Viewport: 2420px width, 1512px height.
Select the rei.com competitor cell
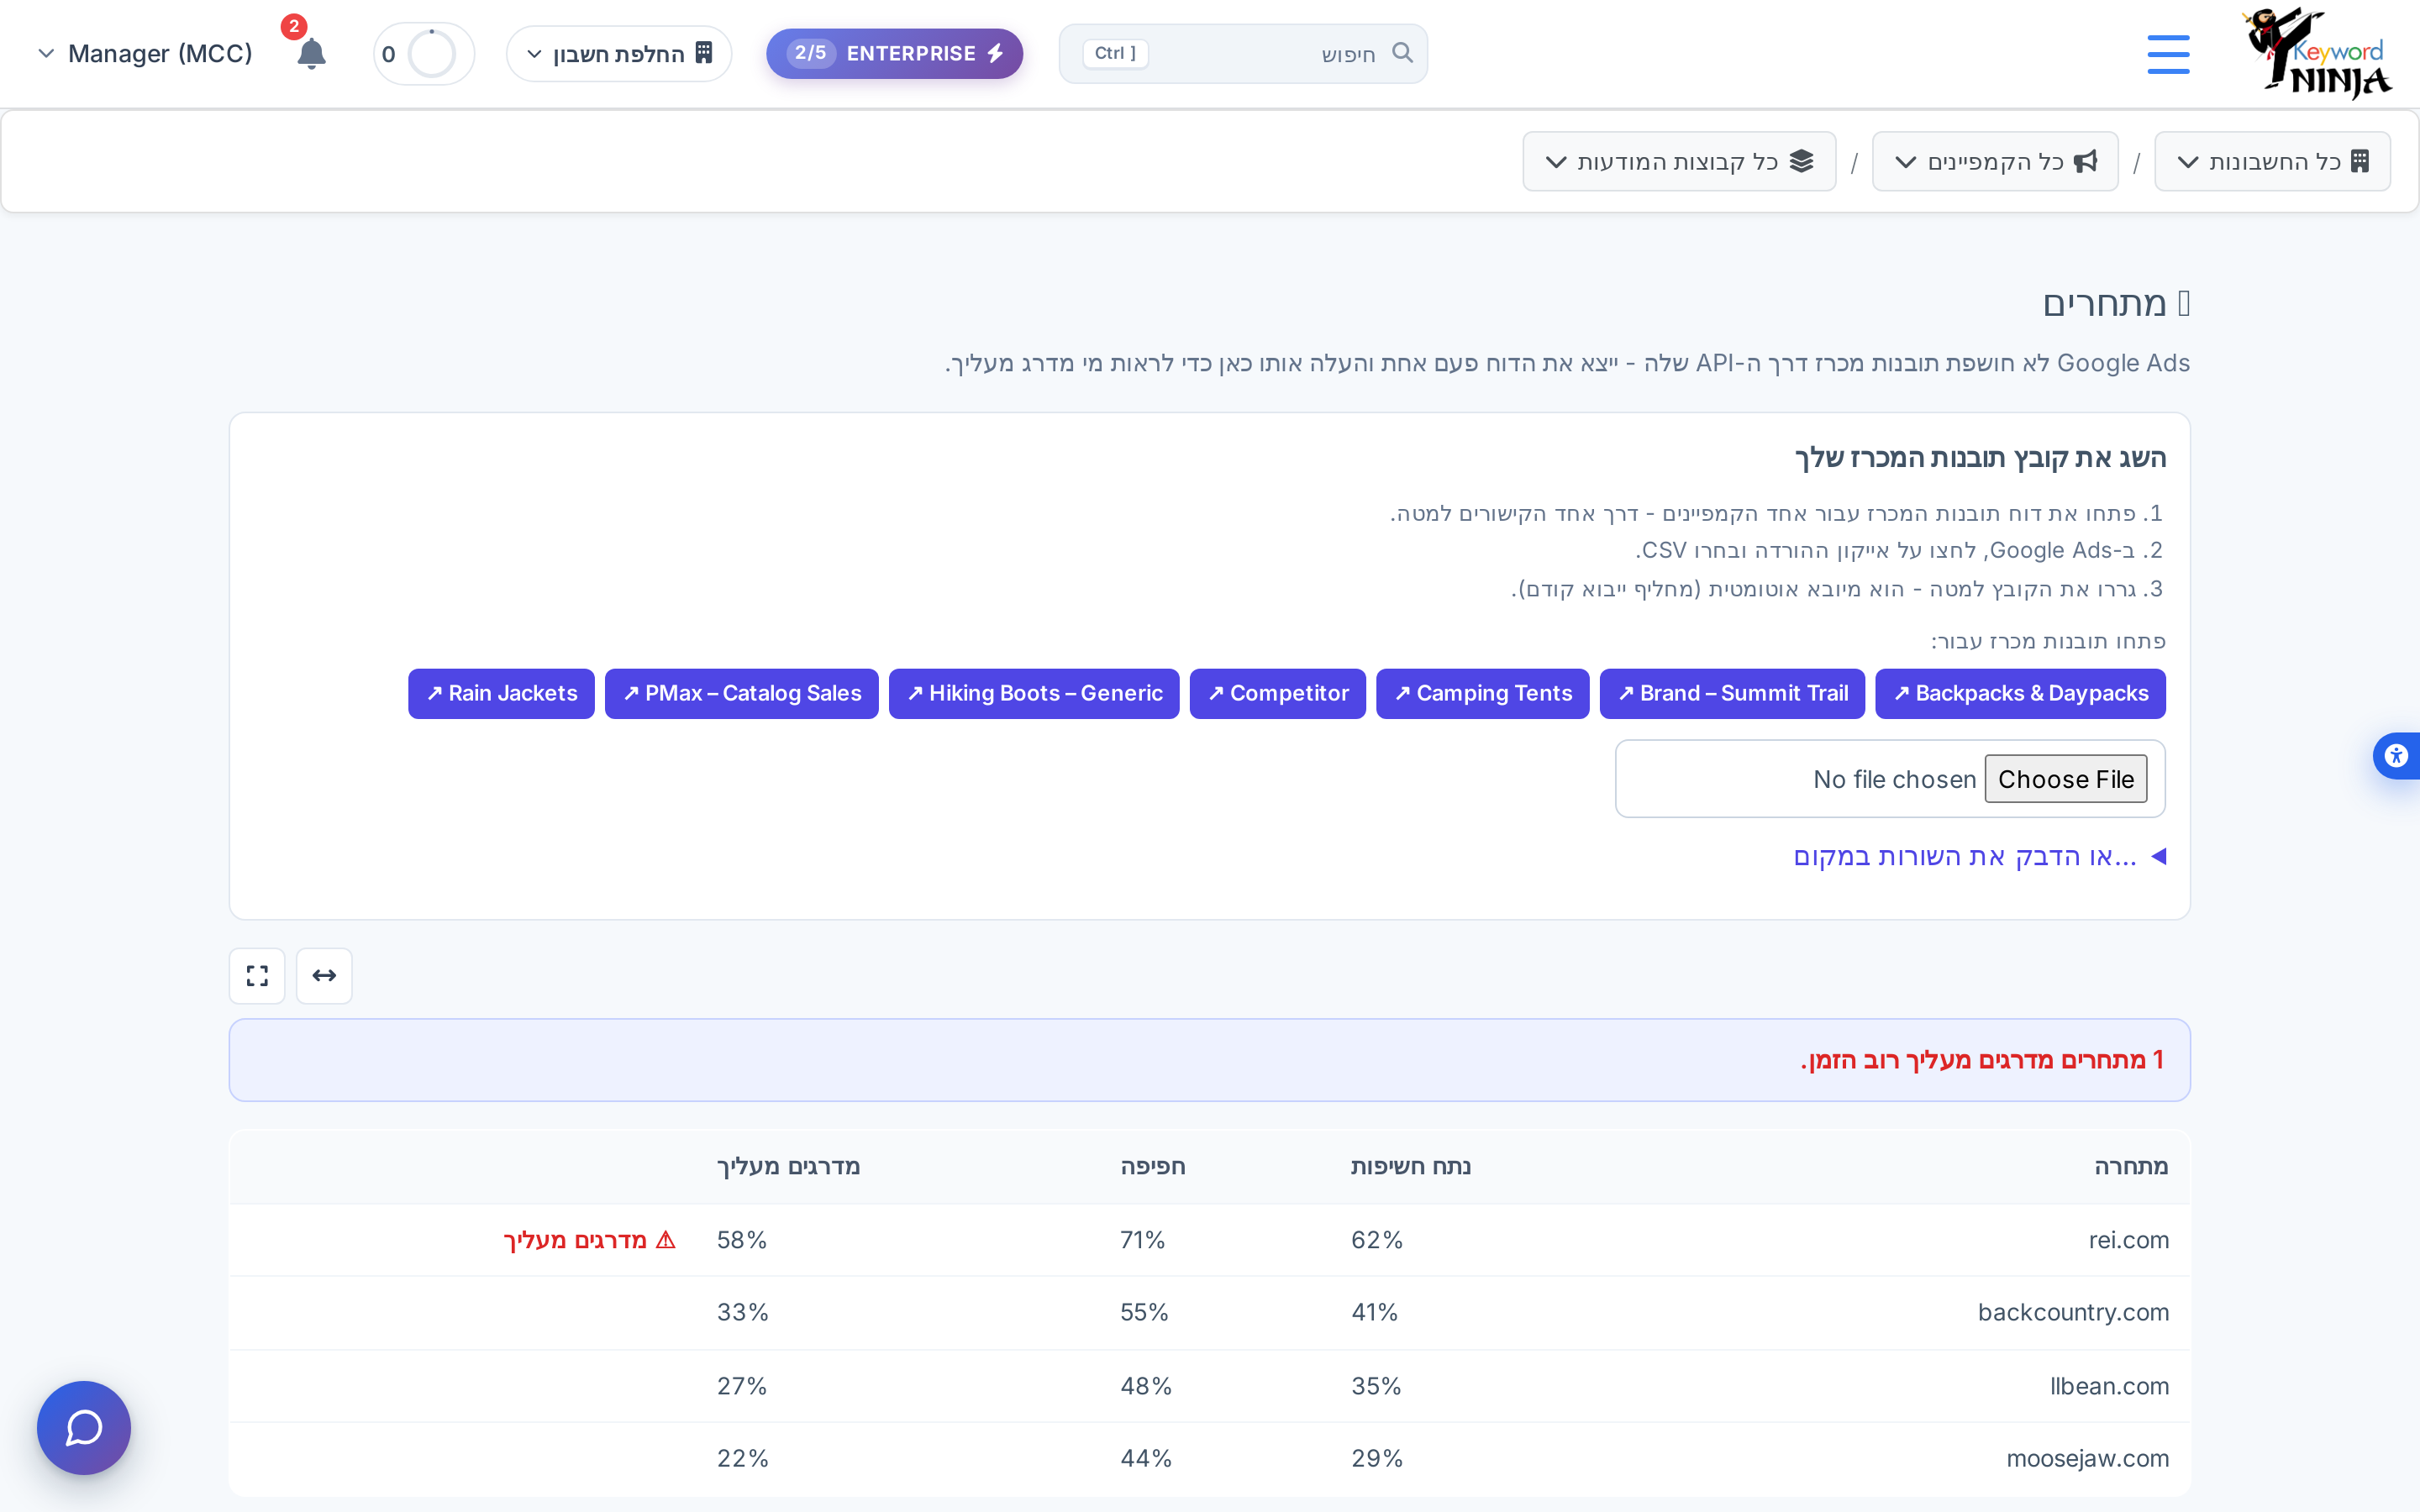tap(2129, 1240)
